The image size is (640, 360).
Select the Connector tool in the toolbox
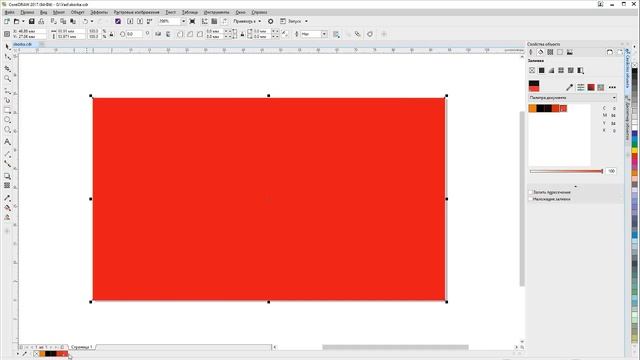click(x=7, y=164)
